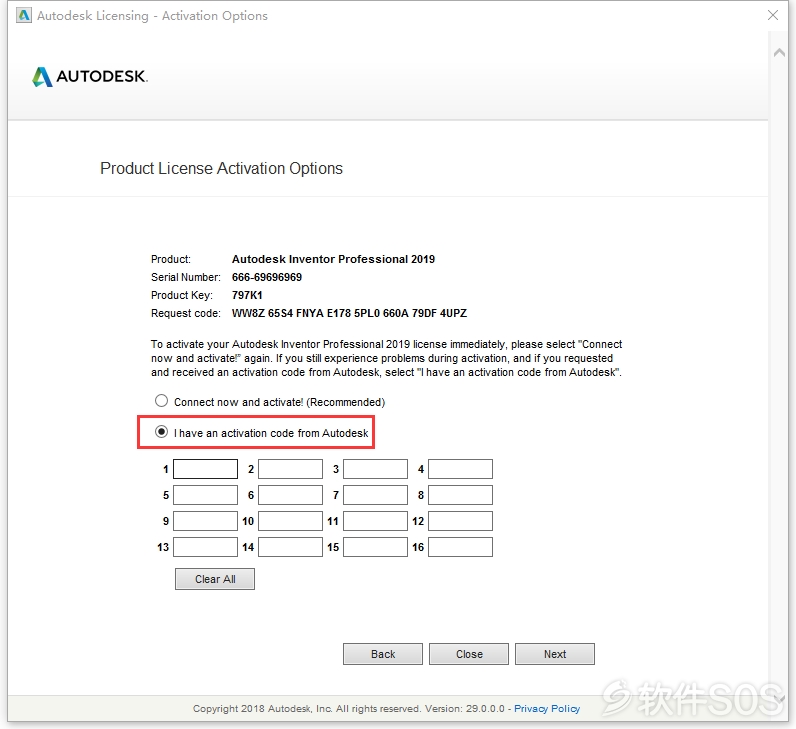
Task: Click the serial number 666-69696969
Action: [267, 277]
